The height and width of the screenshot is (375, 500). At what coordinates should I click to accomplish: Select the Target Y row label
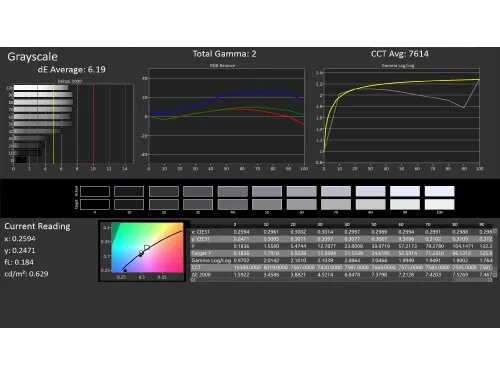coord(201,253)
